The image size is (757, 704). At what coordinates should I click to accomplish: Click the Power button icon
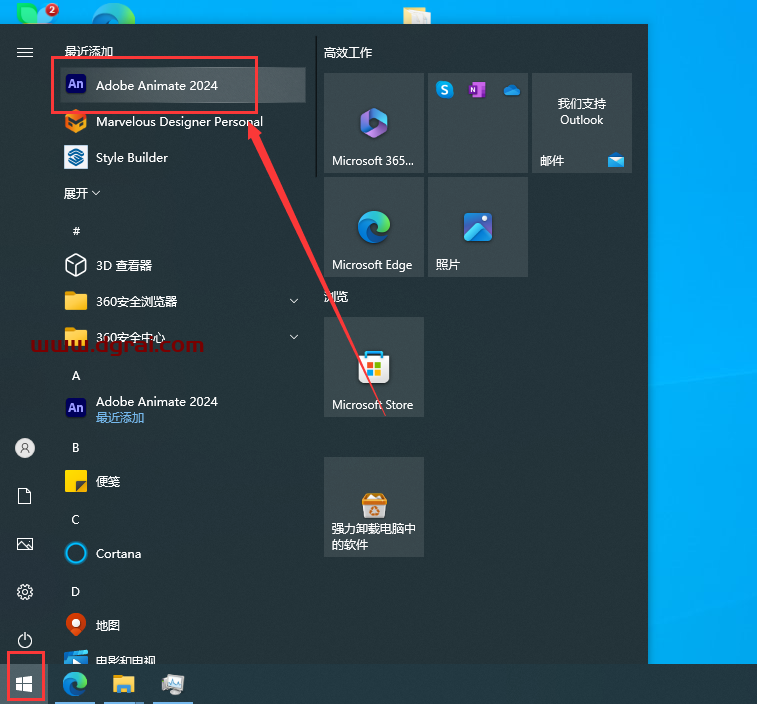pyautogui.click(x=25, y=640)
